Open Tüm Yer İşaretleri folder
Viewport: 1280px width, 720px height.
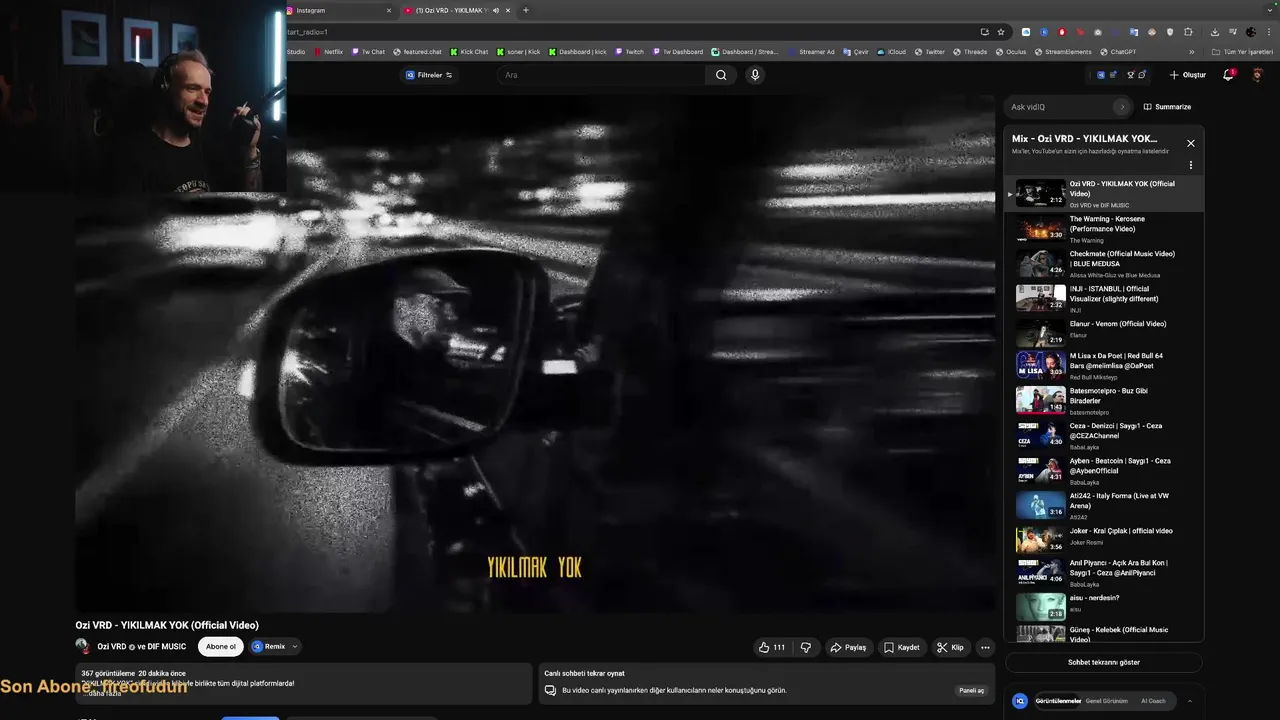point(1242,52)
